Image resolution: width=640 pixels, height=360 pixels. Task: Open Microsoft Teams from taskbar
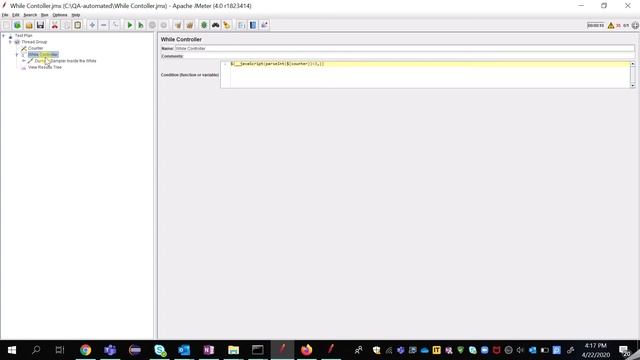pyautogui.click(x=110, y=350)
